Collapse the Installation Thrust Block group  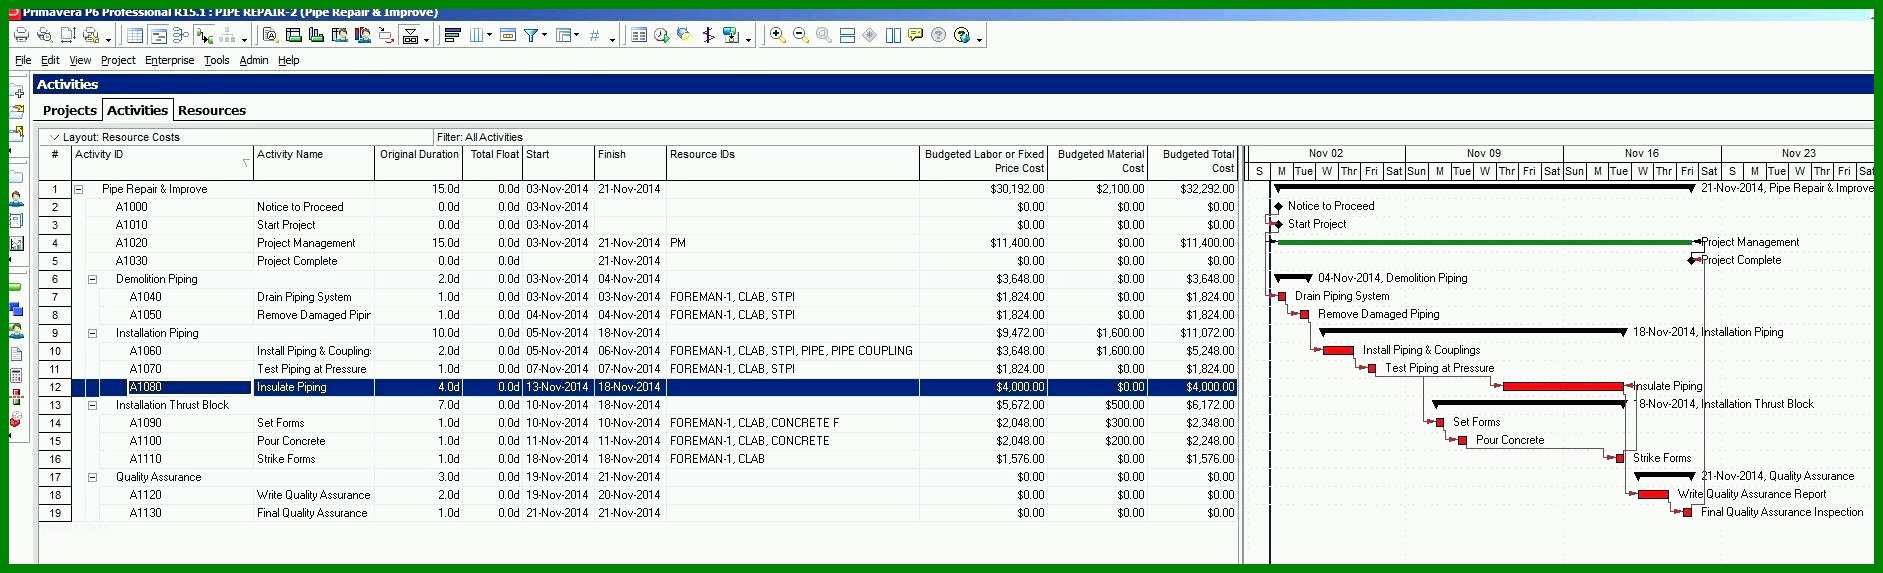tap(92, 405)
